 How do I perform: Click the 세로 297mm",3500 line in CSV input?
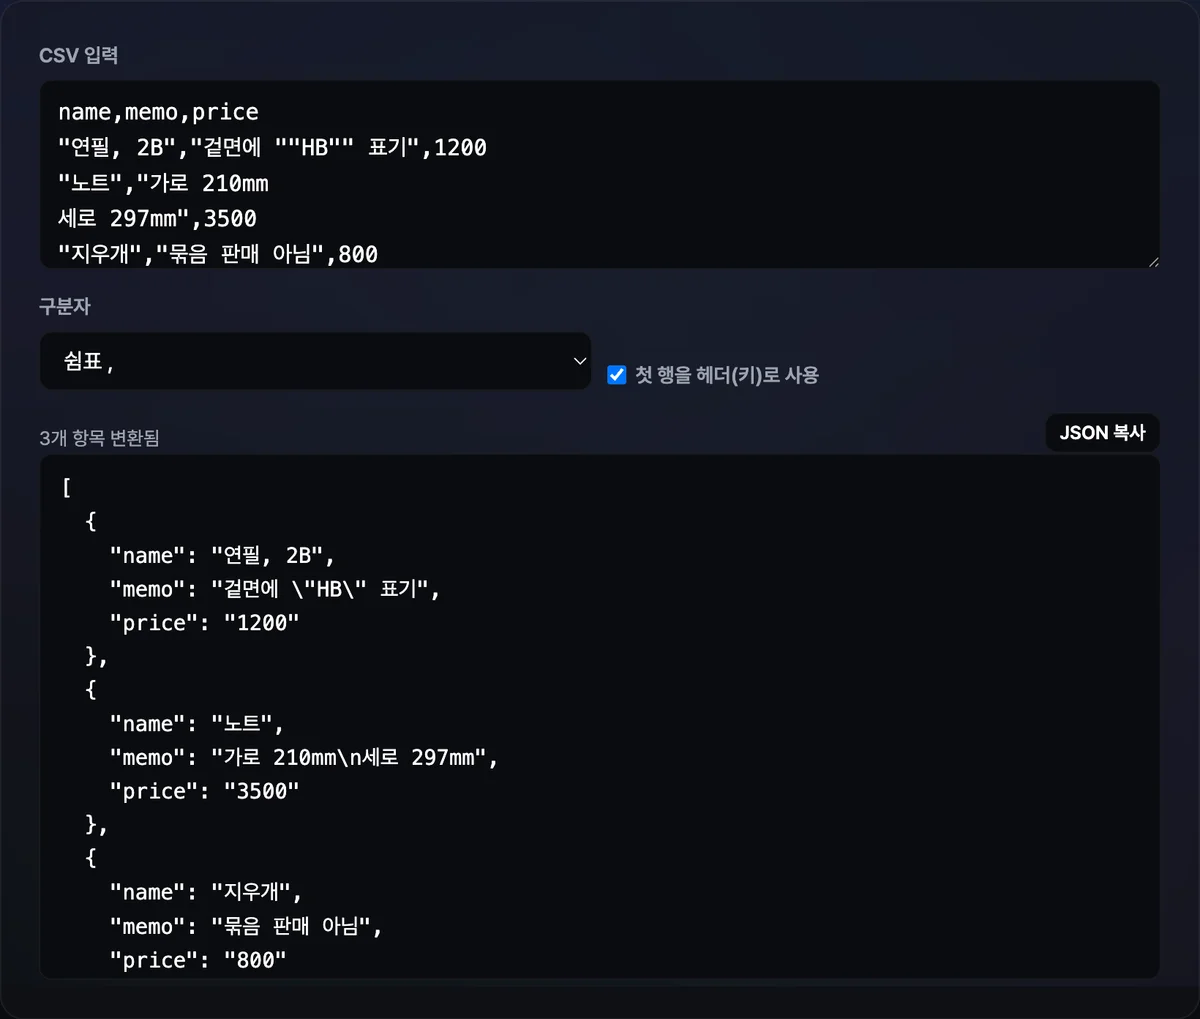tap(157, 218)
